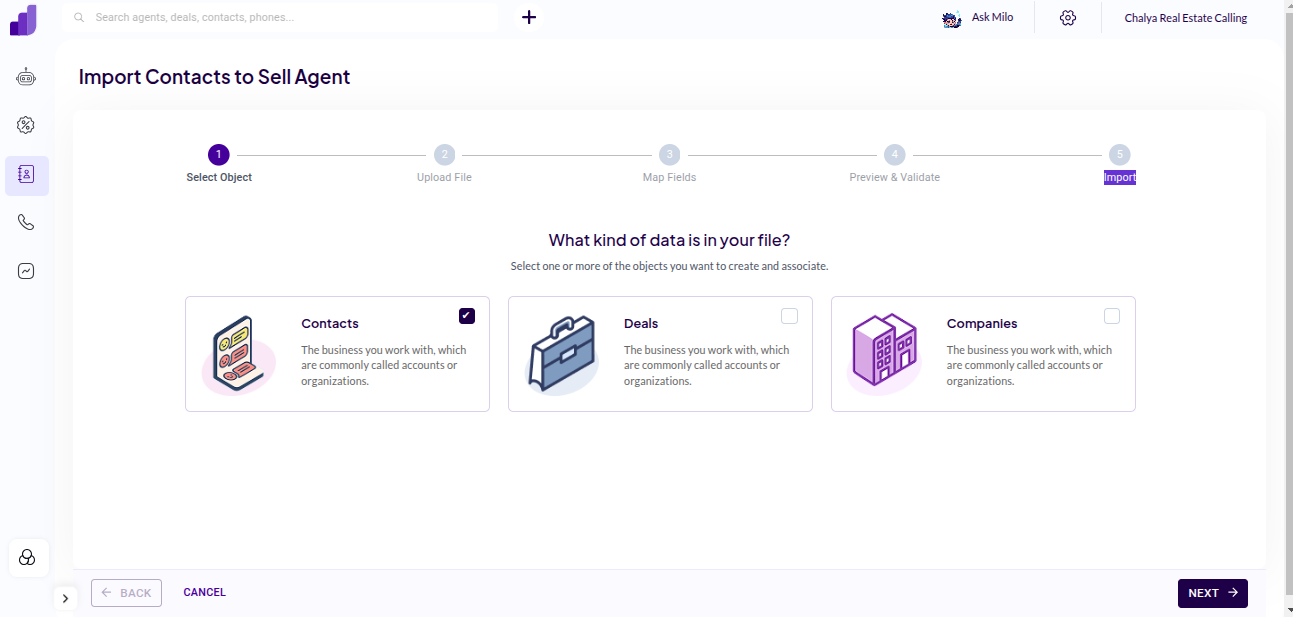1293x617 pixels.
Task: Check the Deals checkbox
Action: [x=790, y=316]
